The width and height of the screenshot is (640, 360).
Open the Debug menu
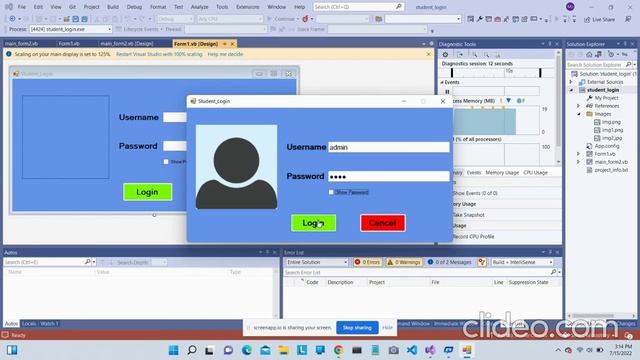134,7
